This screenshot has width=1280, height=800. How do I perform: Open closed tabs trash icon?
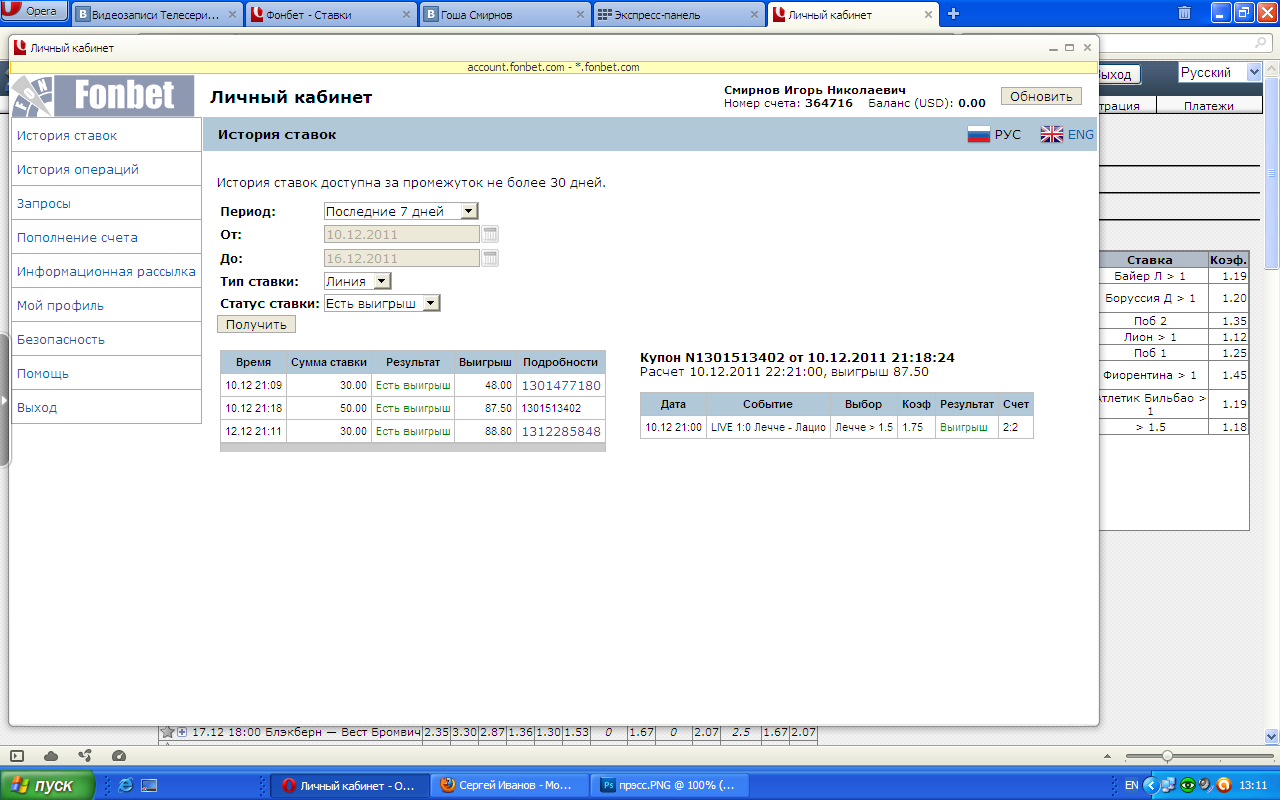pos(1184,13)
